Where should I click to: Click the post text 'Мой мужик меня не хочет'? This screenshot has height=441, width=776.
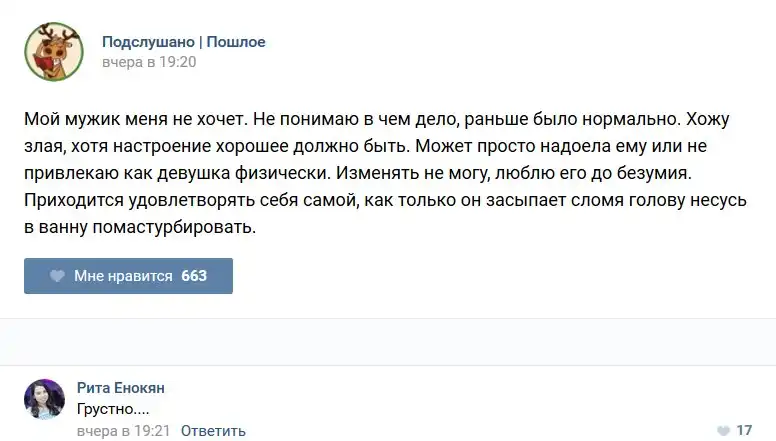tap(135, 117)
